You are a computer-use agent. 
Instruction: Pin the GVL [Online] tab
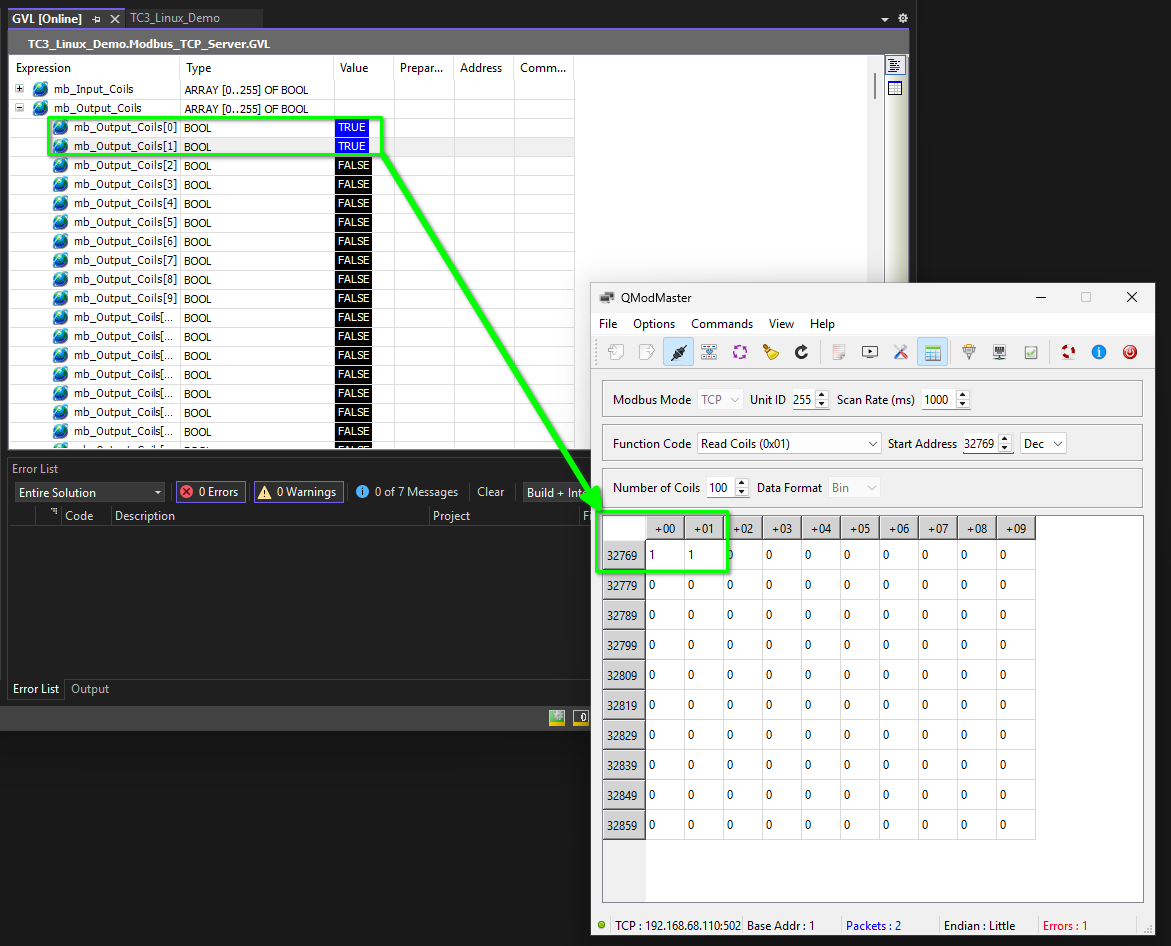(x=96, y=19)
